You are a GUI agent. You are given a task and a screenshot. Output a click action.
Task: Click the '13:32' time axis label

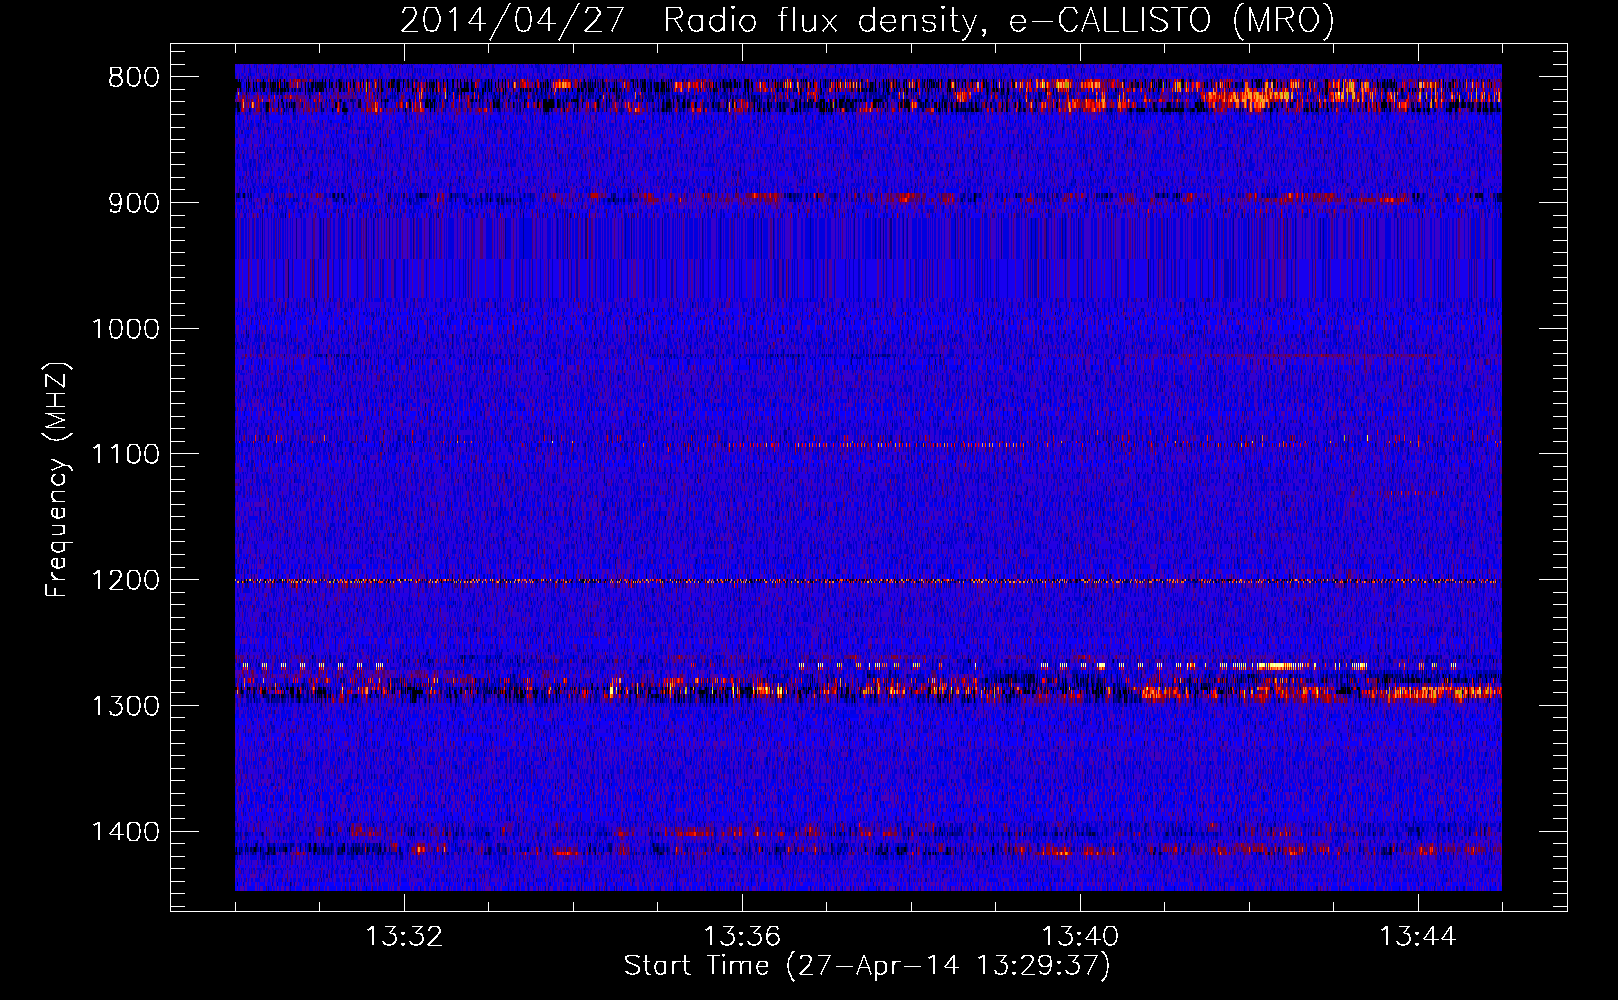[404, 937]
